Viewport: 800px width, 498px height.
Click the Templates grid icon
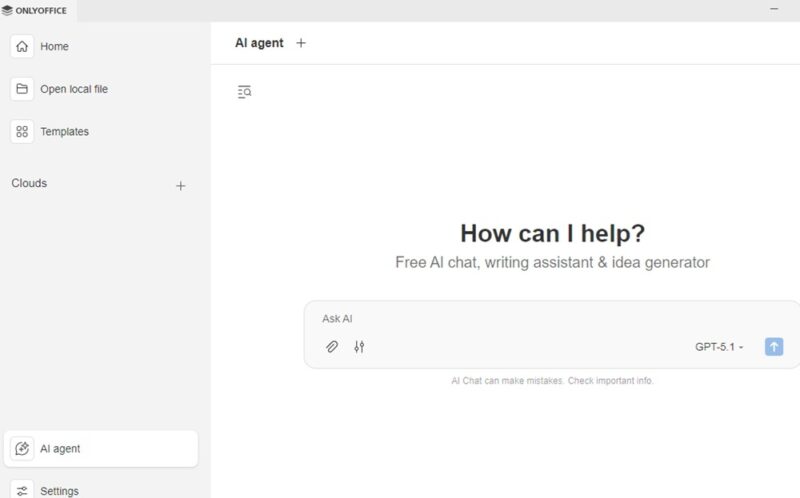pyautogui.click(x=22, y=132)
